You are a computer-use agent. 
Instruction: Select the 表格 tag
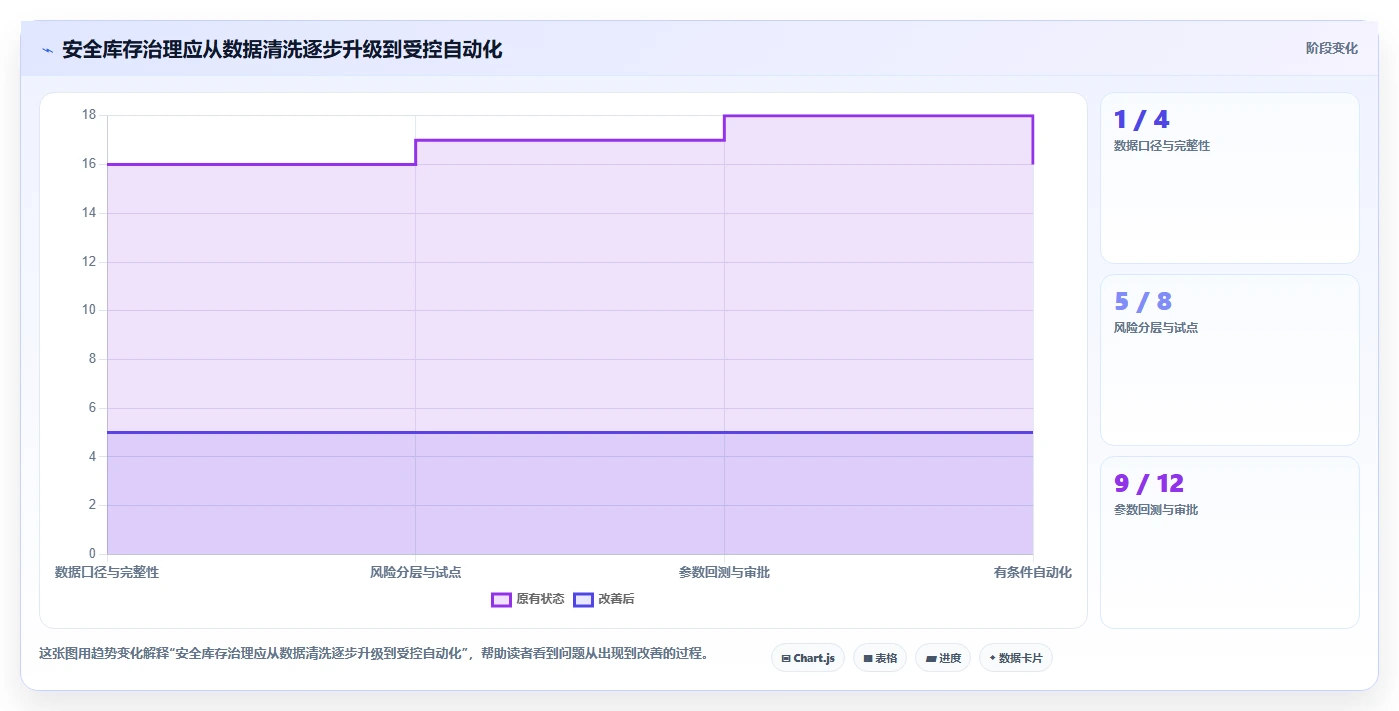click(x=880, y=658)
